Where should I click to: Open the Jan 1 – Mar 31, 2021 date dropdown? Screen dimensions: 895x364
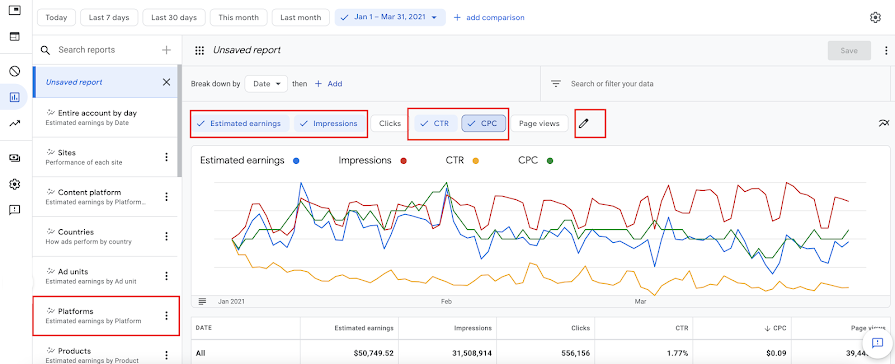[390, 18]
